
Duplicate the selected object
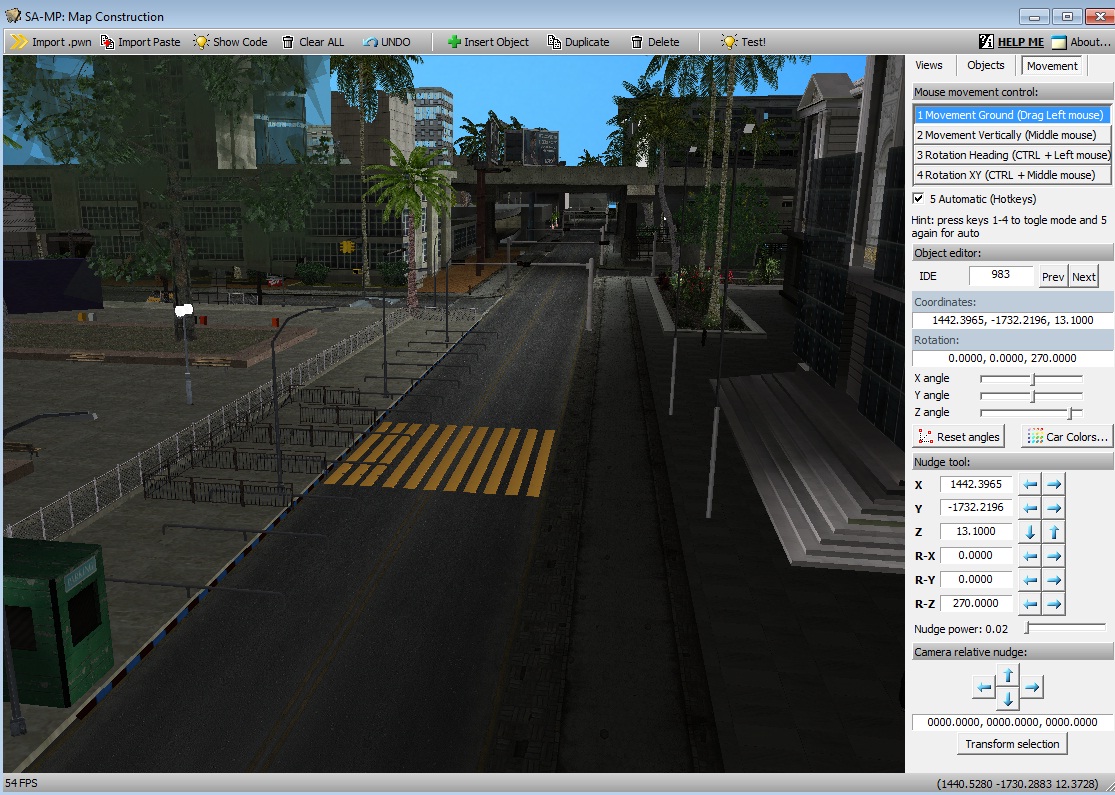pos(578,42)
